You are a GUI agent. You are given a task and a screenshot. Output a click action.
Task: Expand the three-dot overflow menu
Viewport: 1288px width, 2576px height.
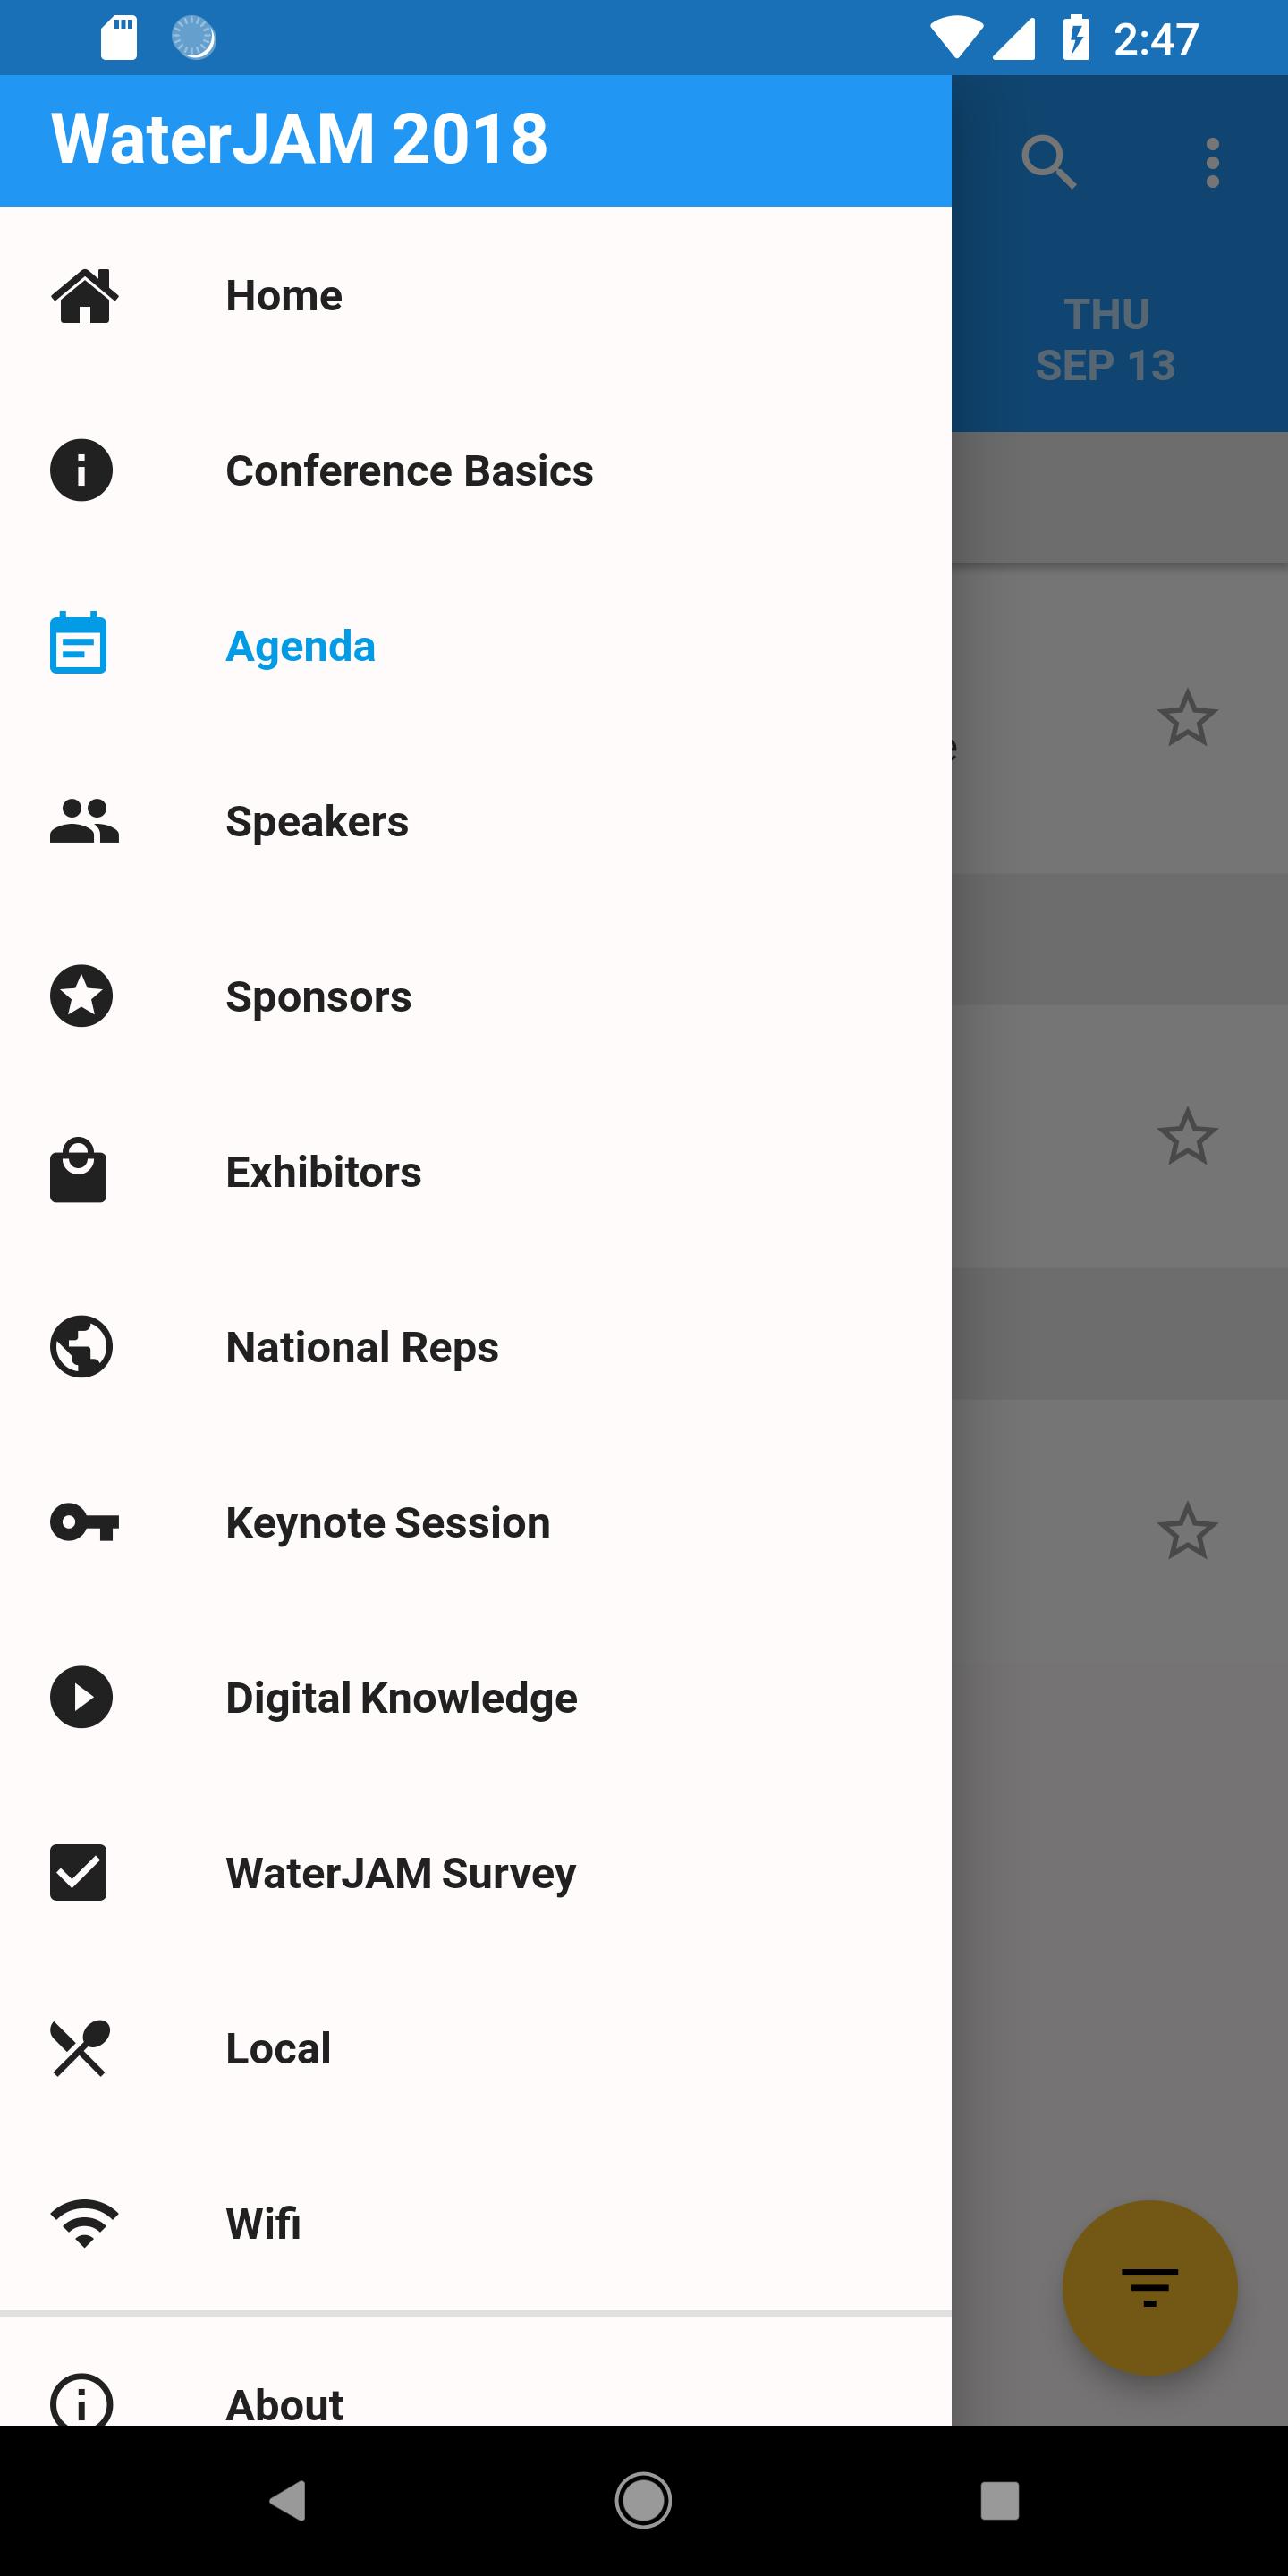click(1212, 163)
